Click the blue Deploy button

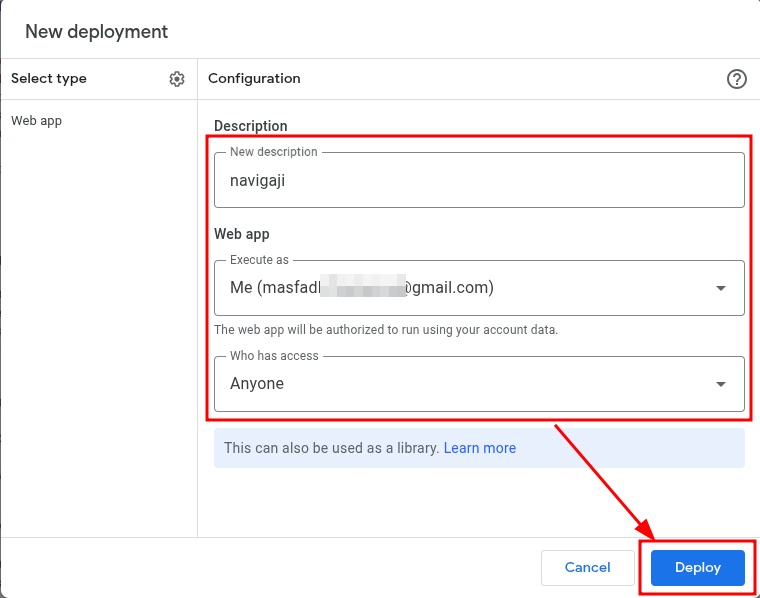(x=697, y=567)
